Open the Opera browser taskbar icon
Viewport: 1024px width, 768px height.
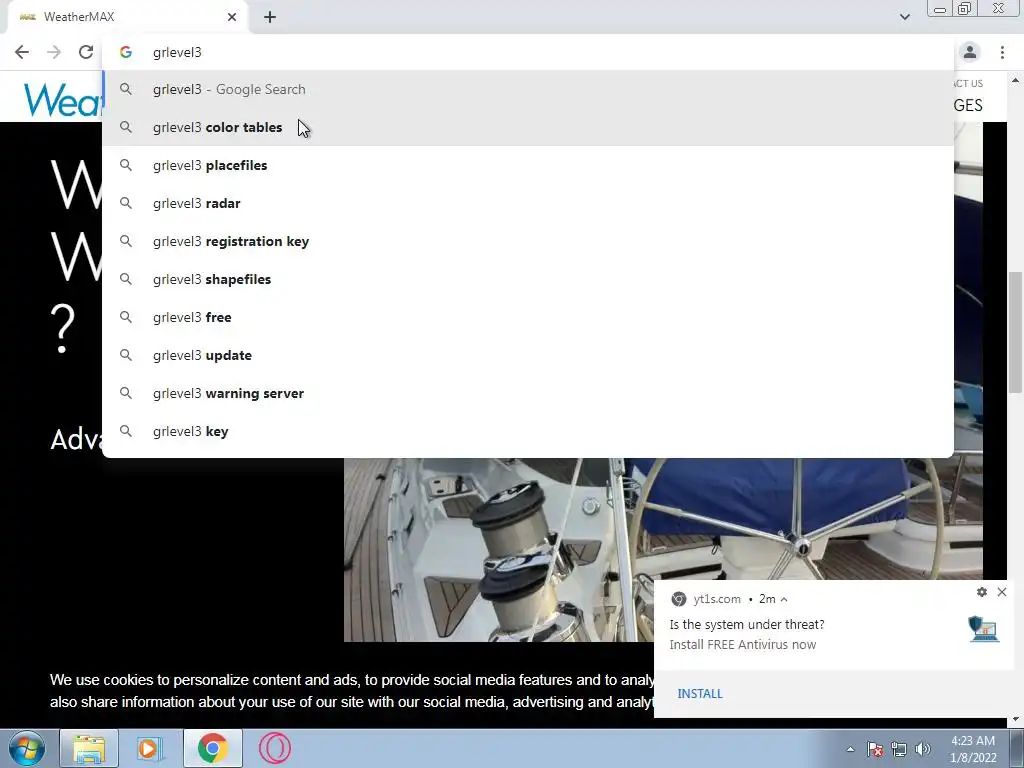pos(274,748)
